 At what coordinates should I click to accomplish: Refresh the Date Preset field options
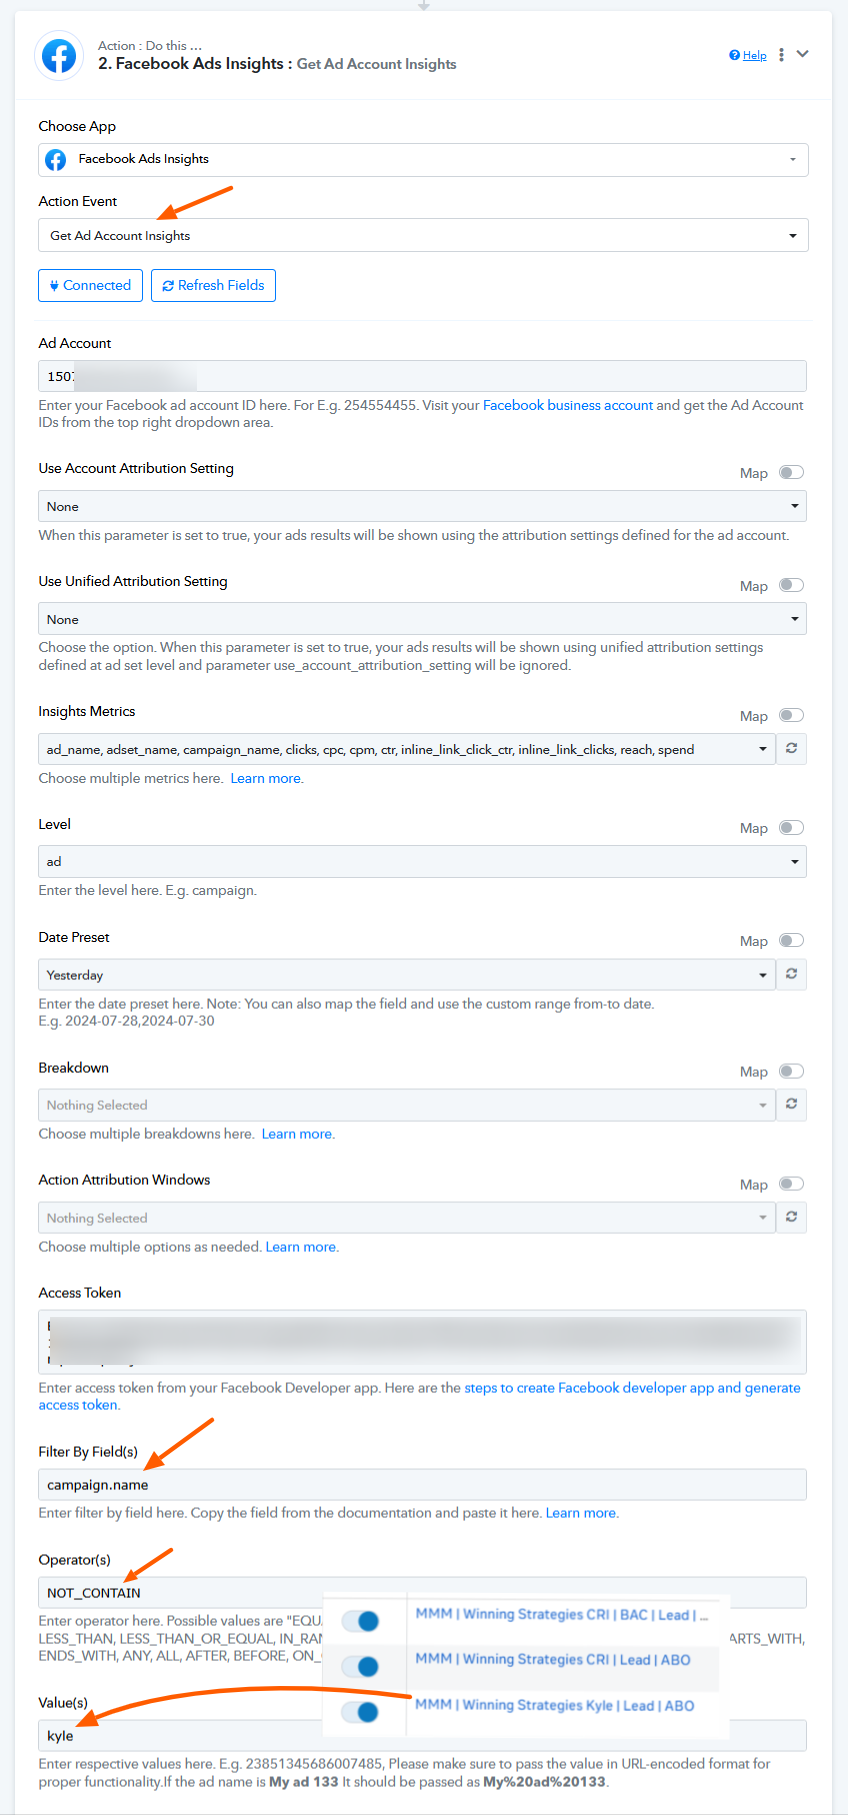point(791,974)
